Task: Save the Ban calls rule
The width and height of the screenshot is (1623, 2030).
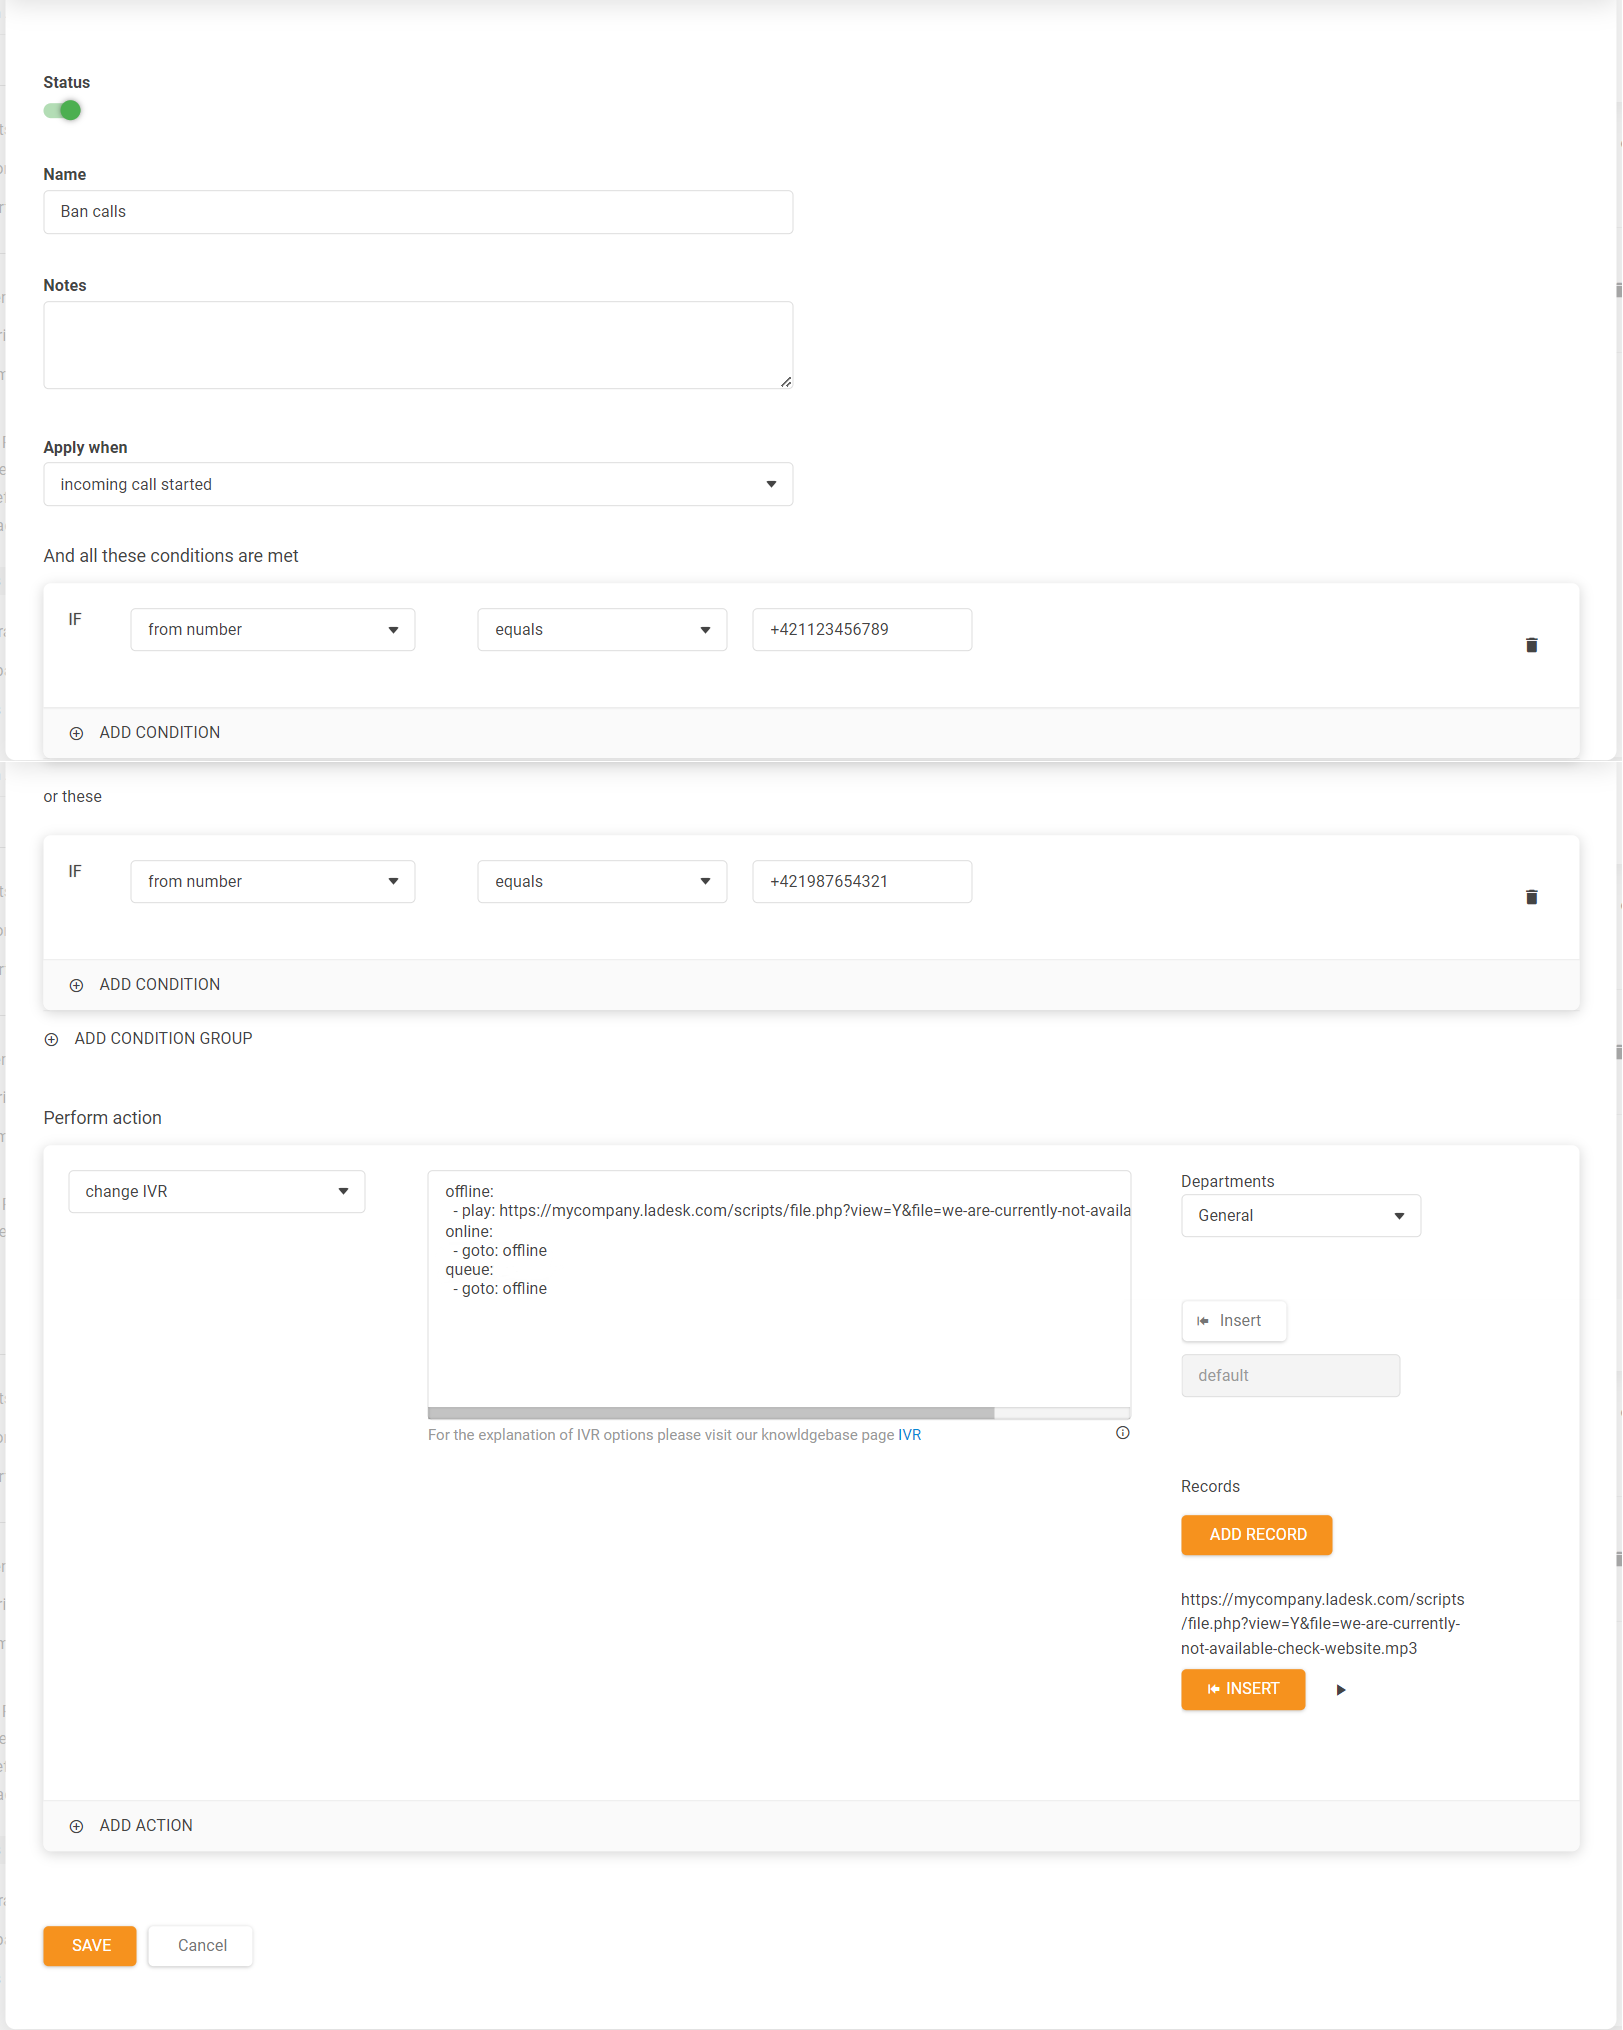Action: (x=90, y=1946)
